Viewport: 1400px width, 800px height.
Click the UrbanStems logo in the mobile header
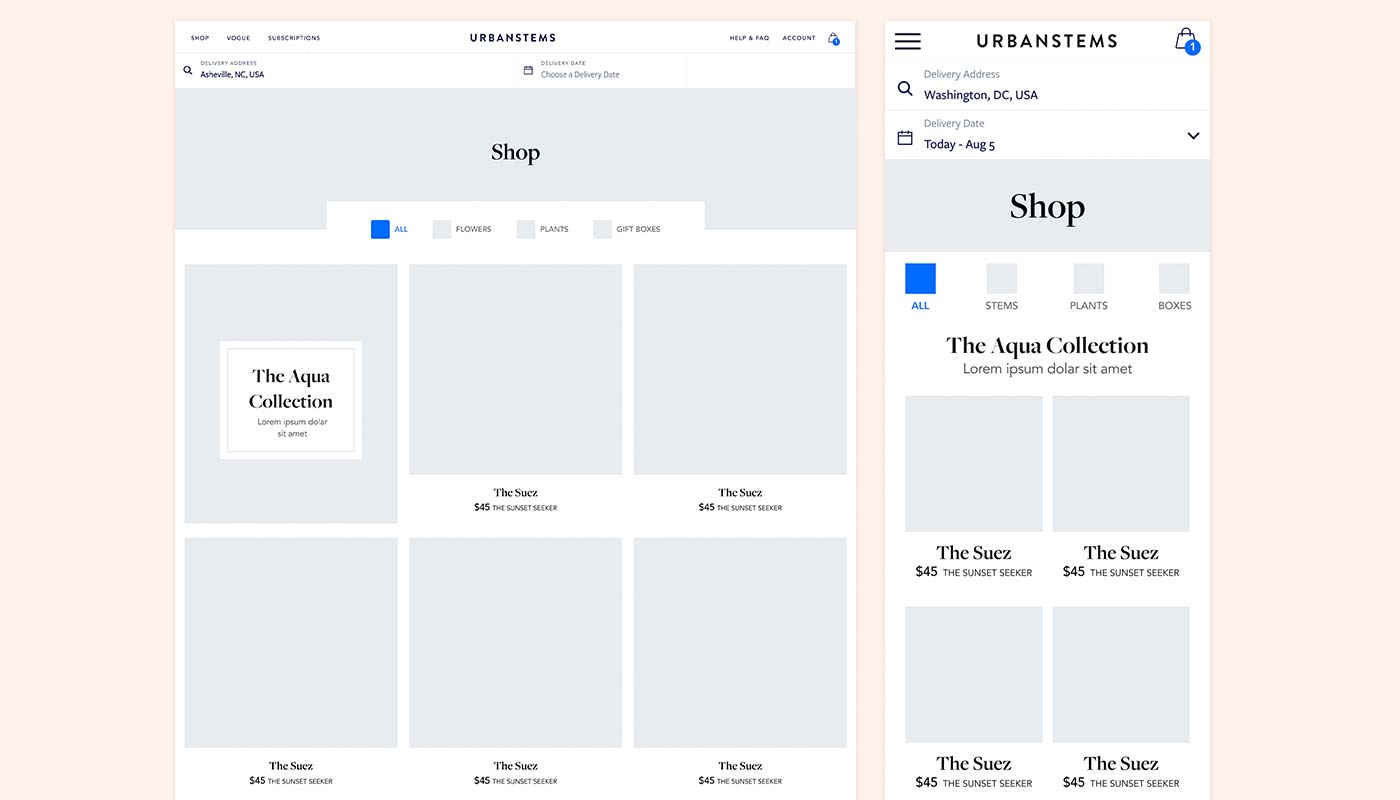click(1047, 41)
